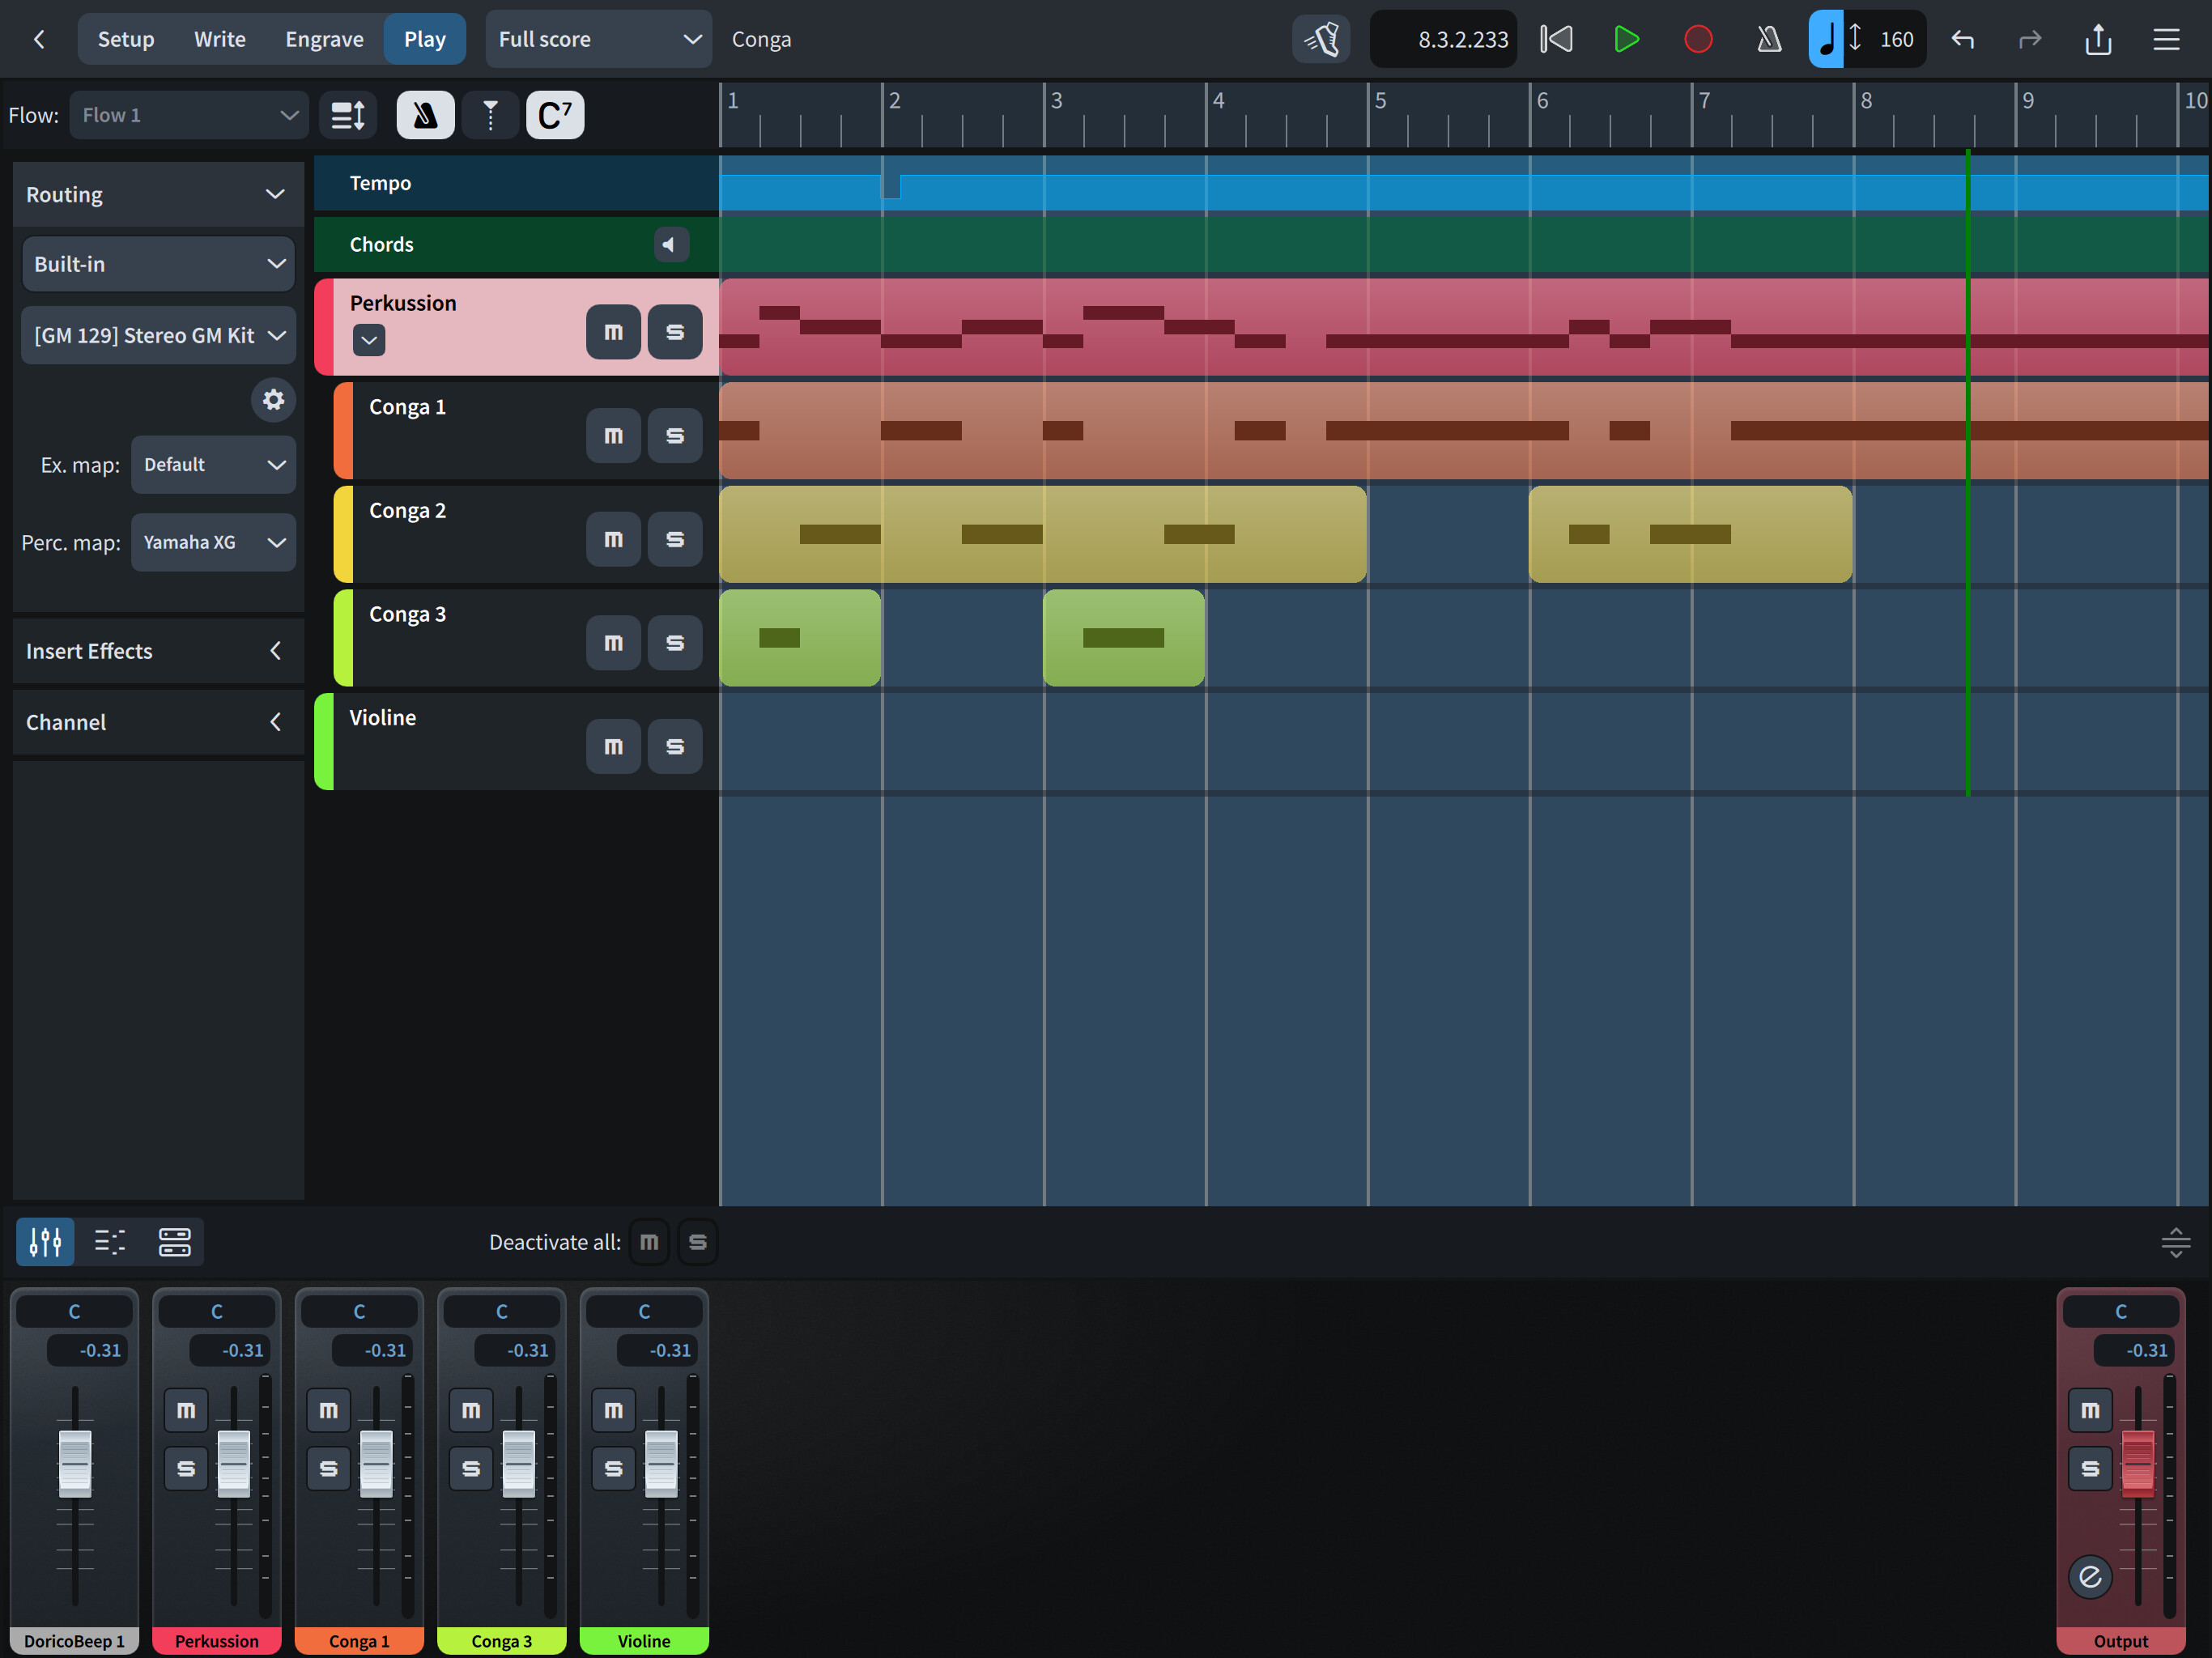Toggle the C7 chords button
This screenshot has height=1658, width=2212.
[555, 115]
